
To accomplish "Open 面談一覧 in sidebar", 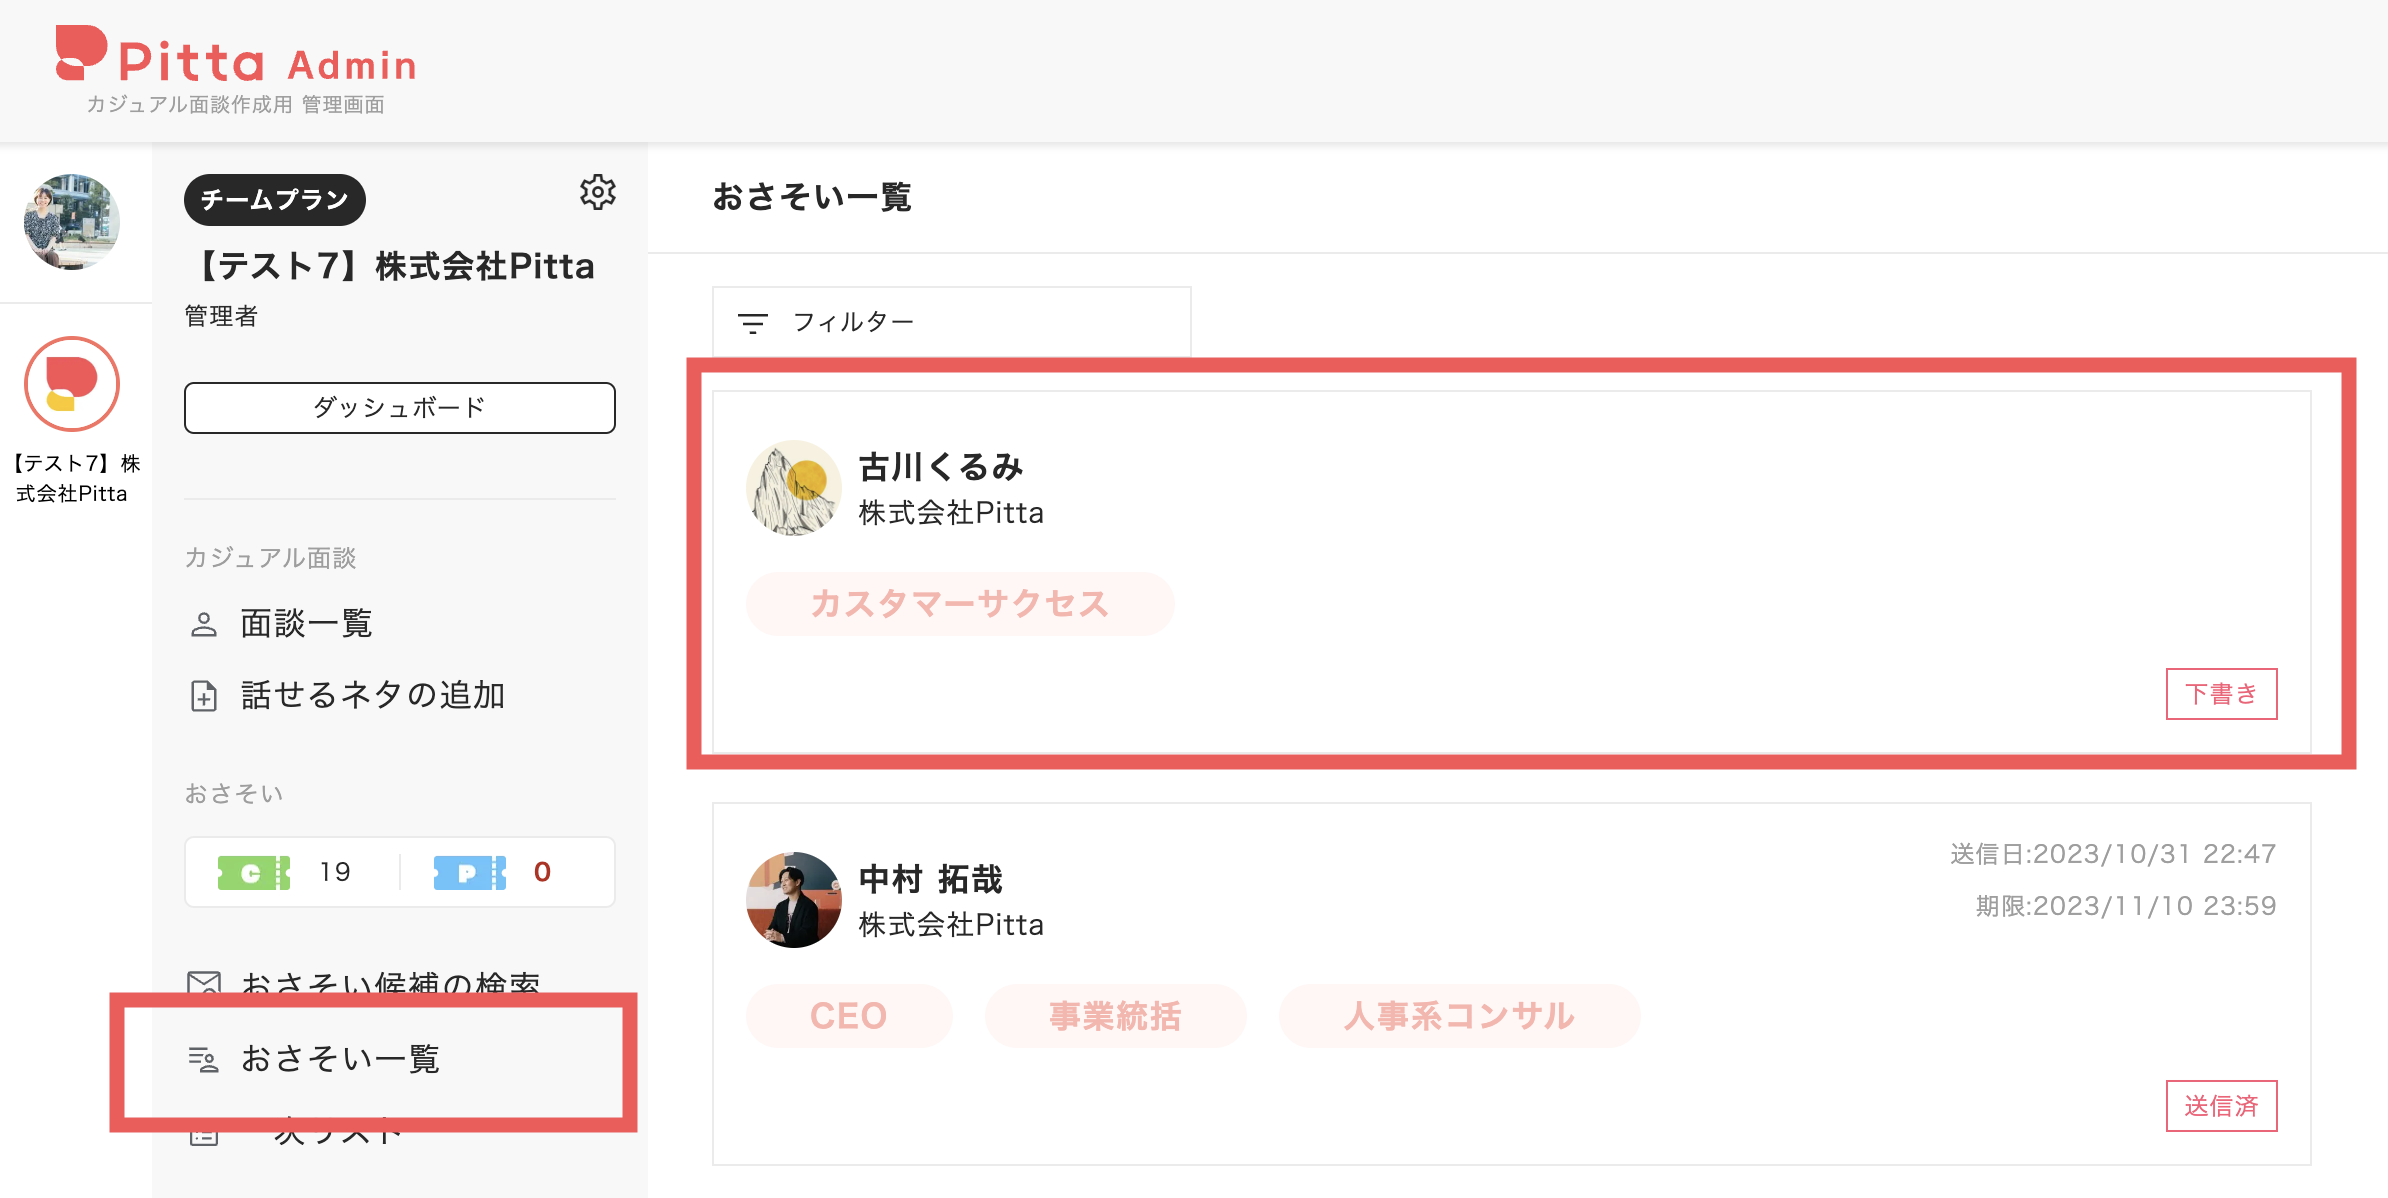I will tap(306, 624).
